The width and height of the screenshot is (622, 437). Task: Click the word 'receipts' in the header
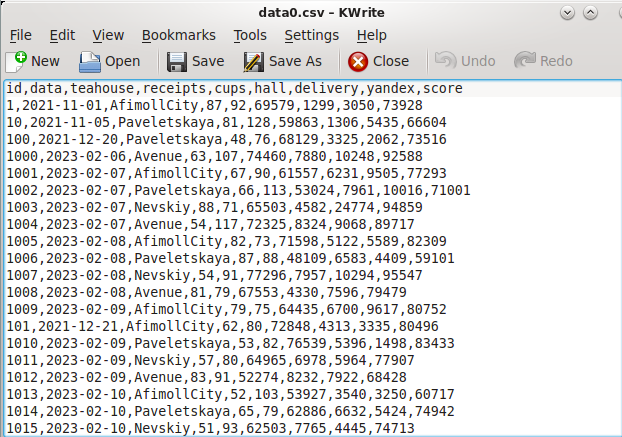point(175,88)
